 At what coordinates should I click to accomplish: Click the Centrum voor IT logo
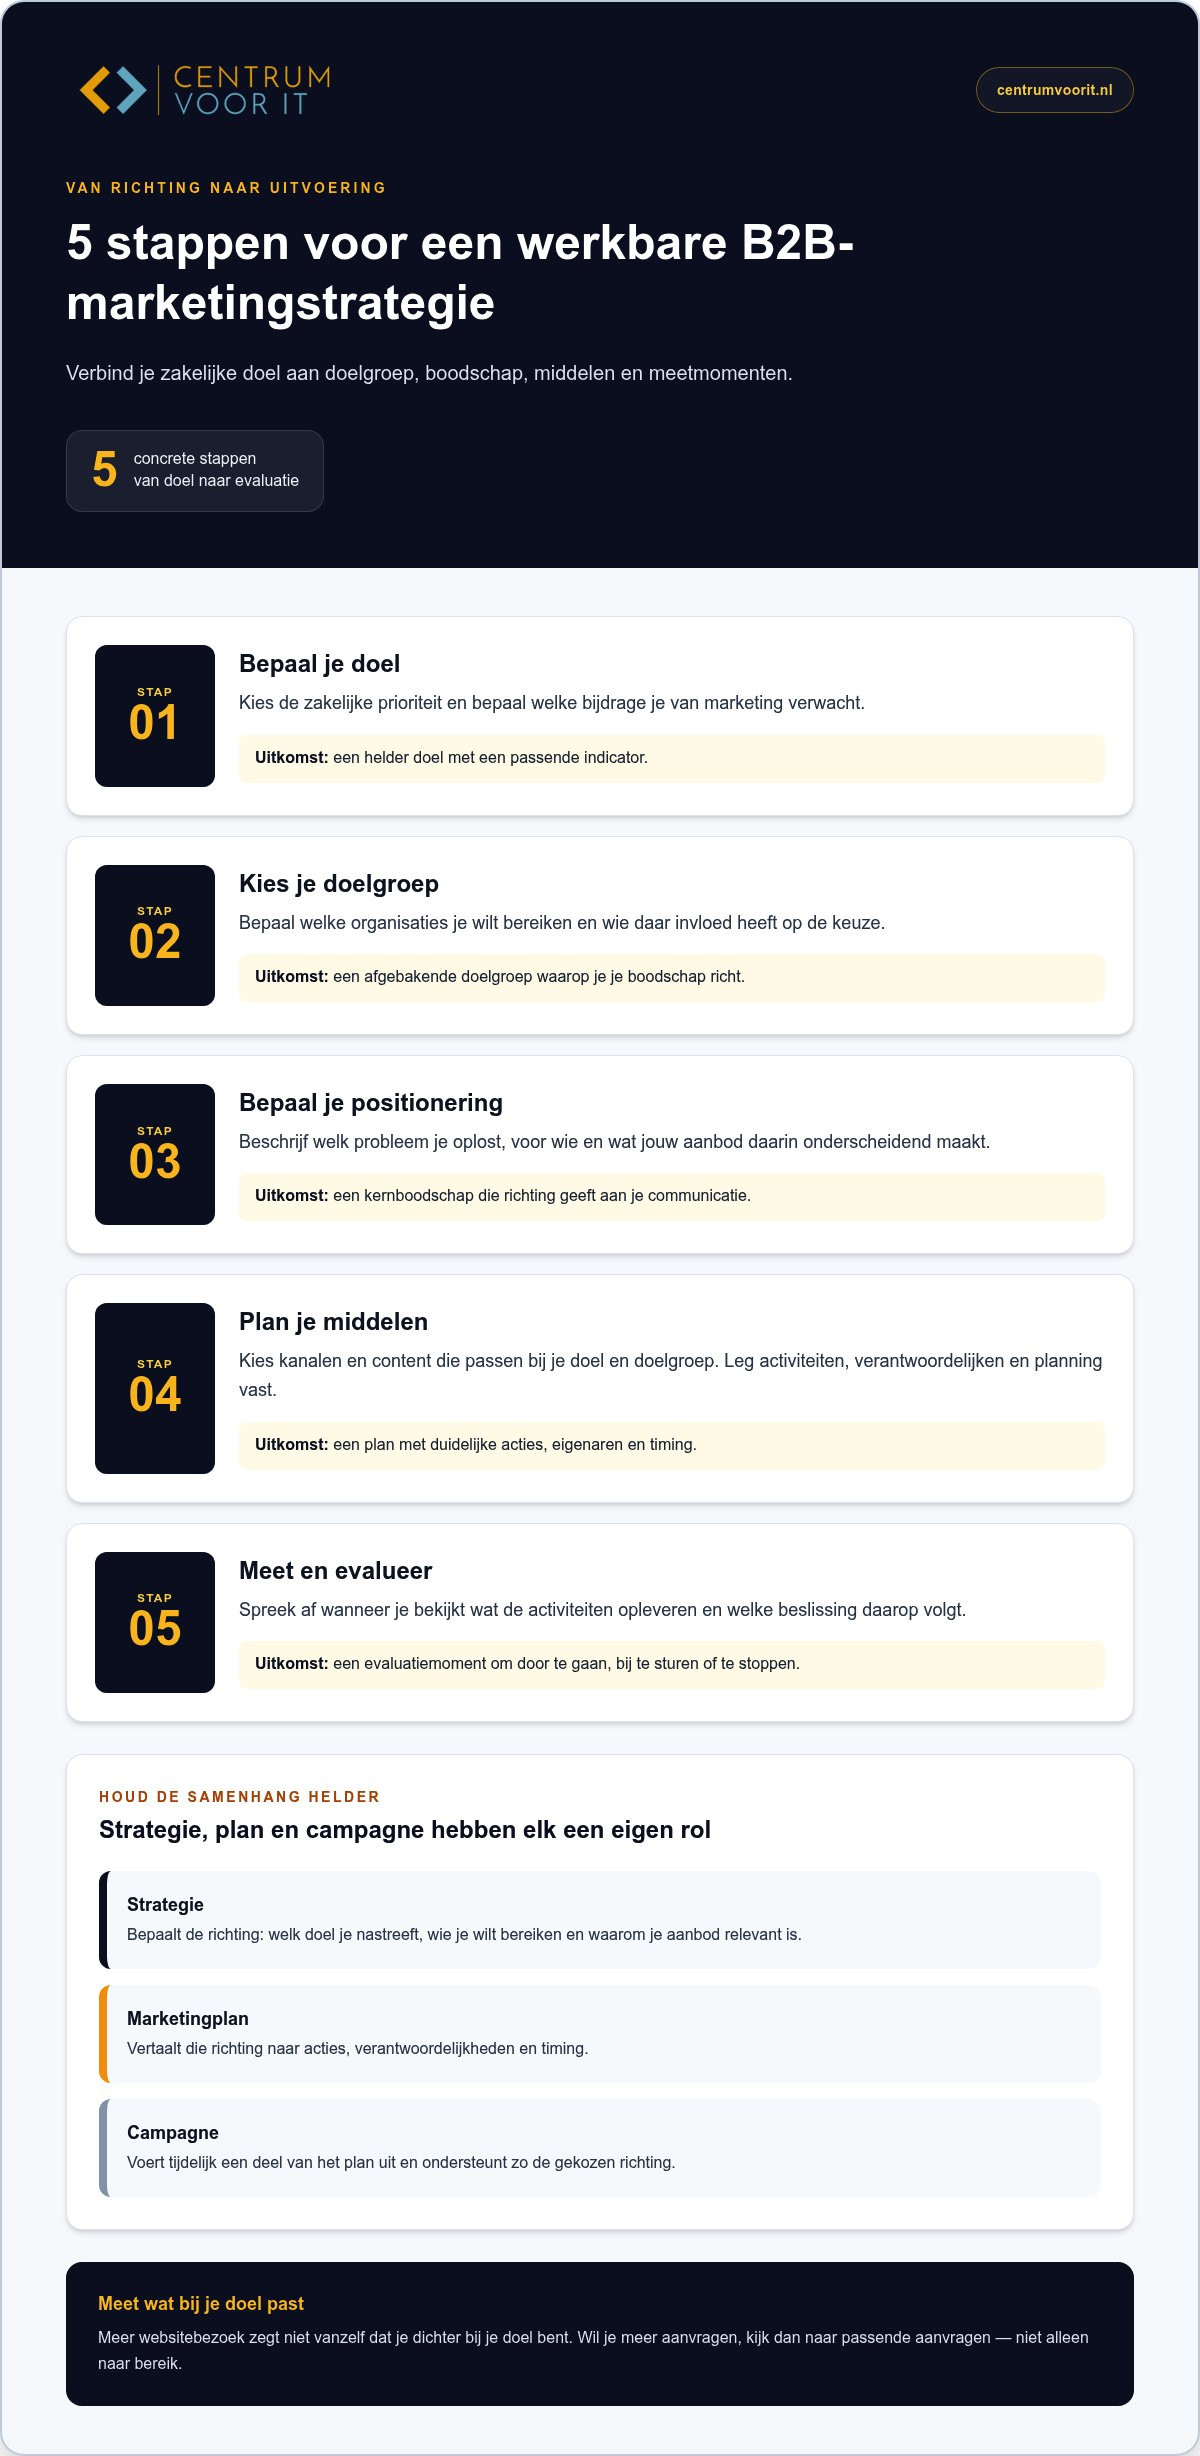coord(205,90)
